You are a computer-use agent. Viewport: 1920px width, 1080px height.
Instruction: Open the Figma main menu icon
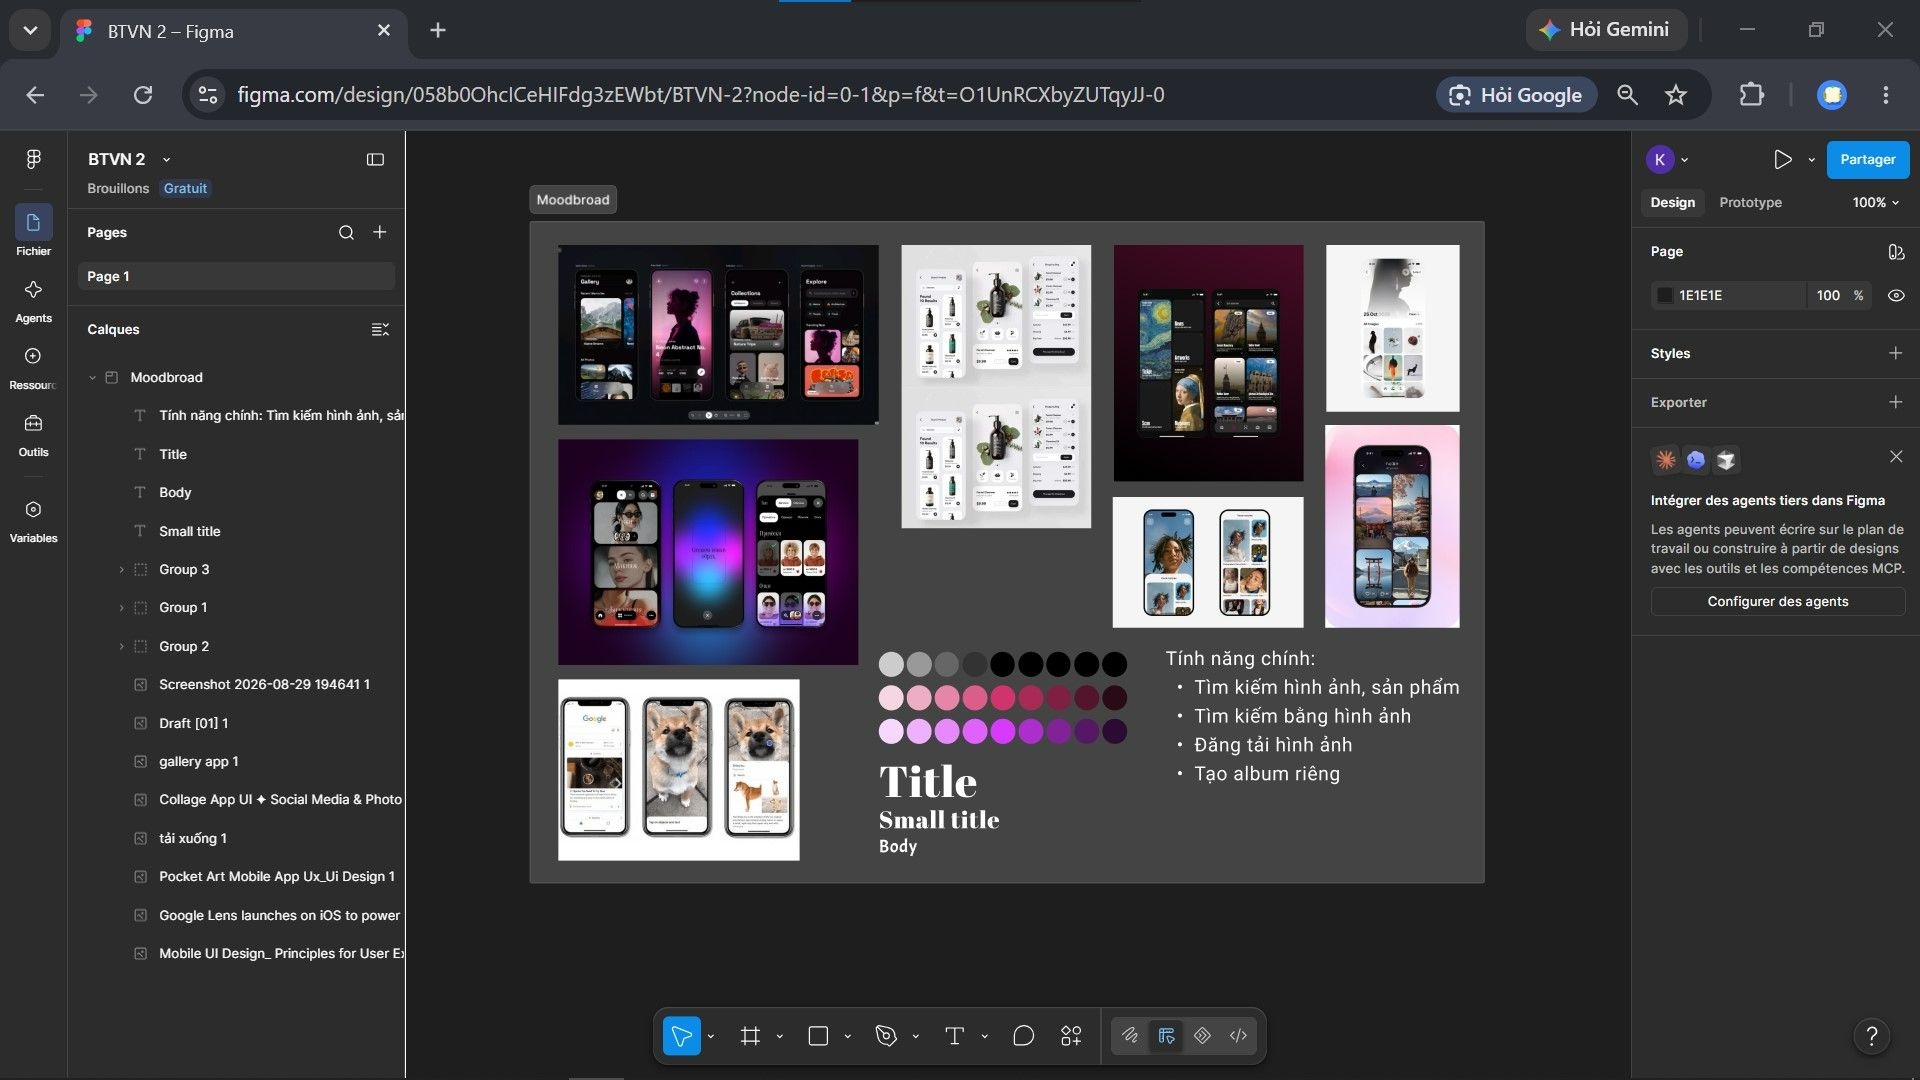click(33, 159)
